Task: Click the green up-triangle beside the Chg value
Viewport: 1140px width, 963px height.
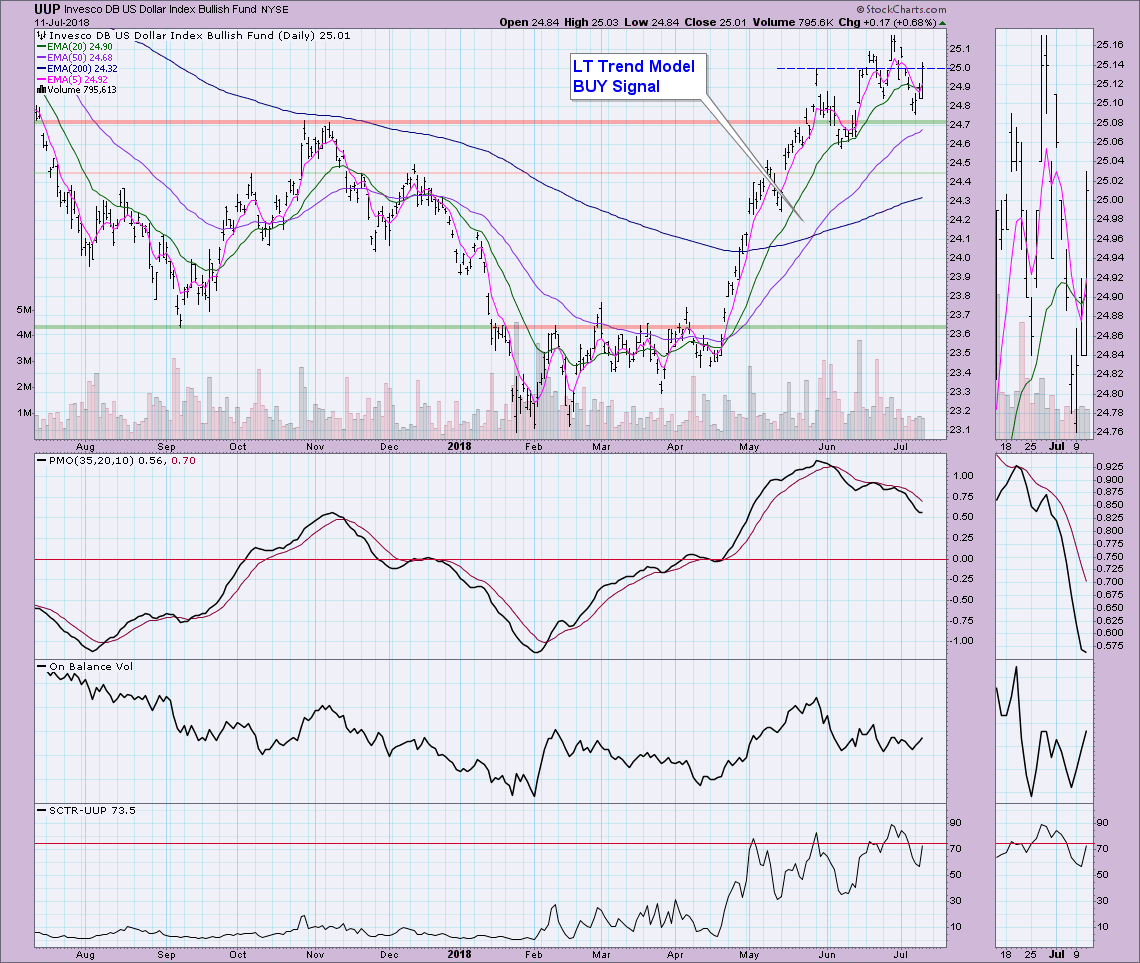Action: click(942, 23)
